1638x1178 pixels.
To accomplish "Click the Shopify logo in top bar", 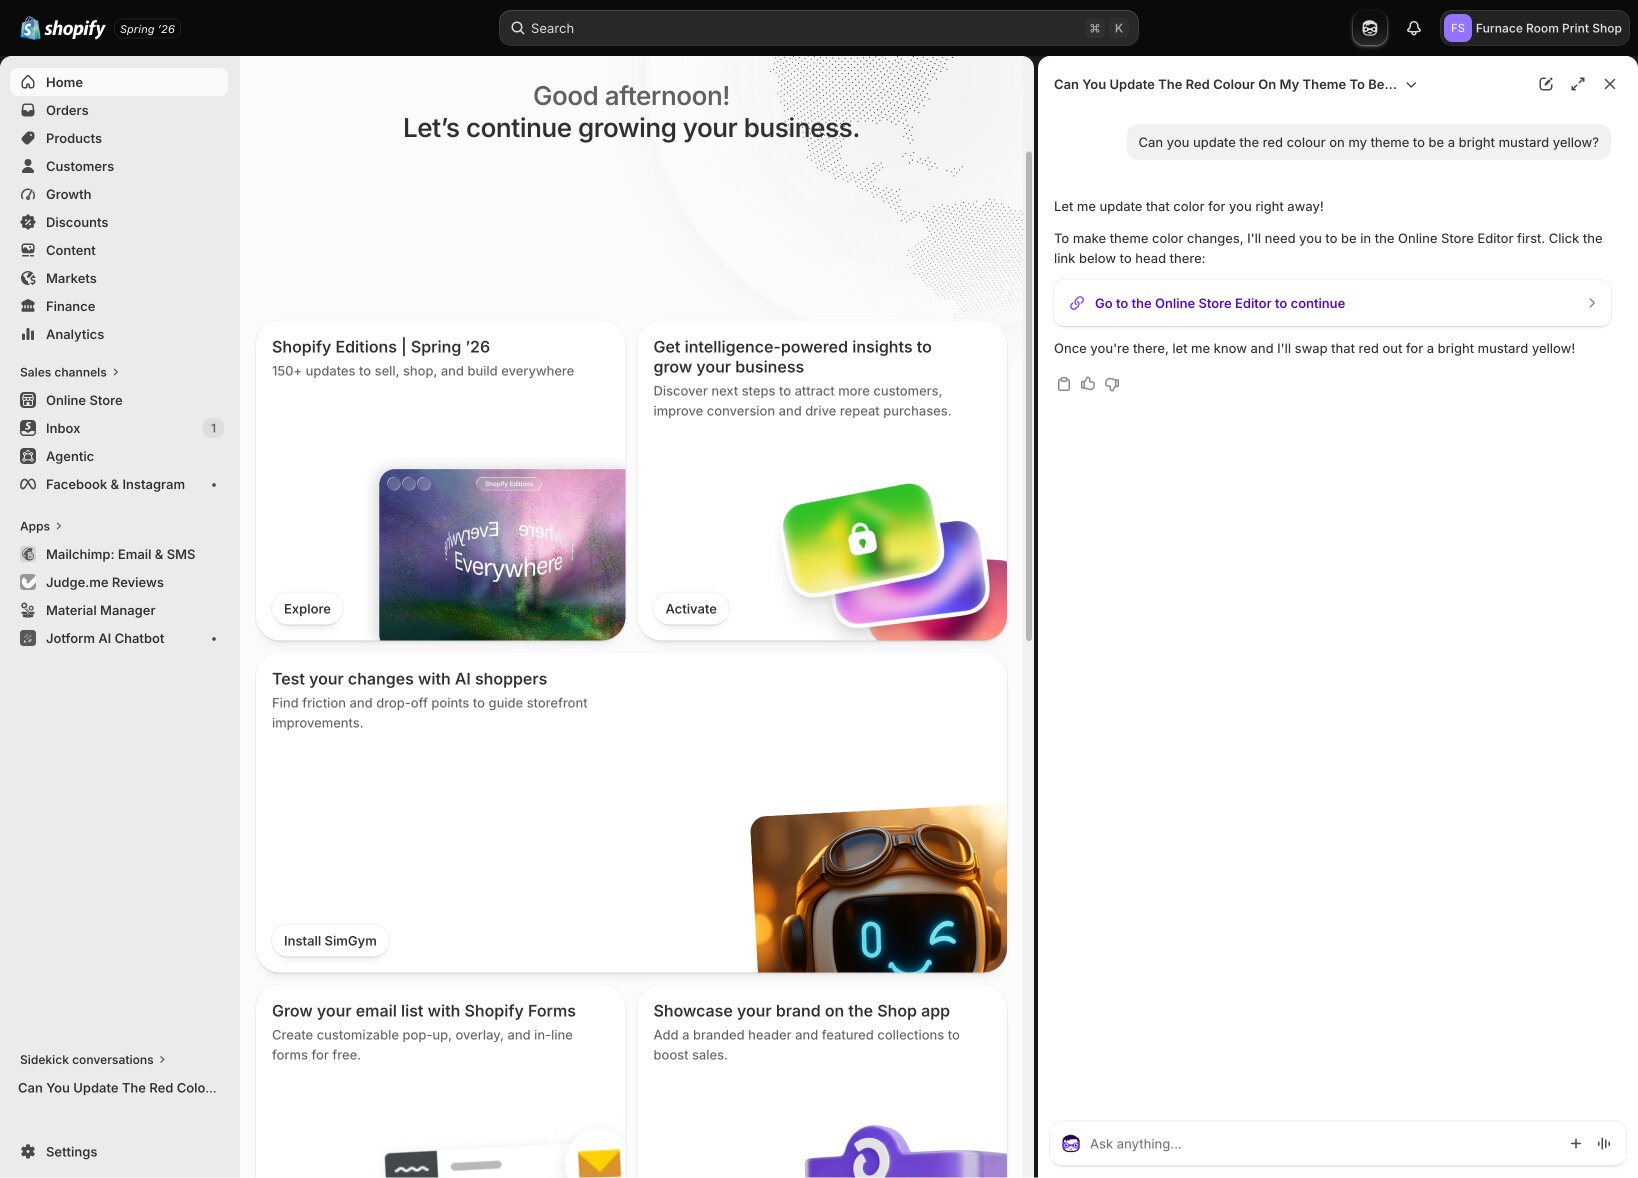I will 63,28.
